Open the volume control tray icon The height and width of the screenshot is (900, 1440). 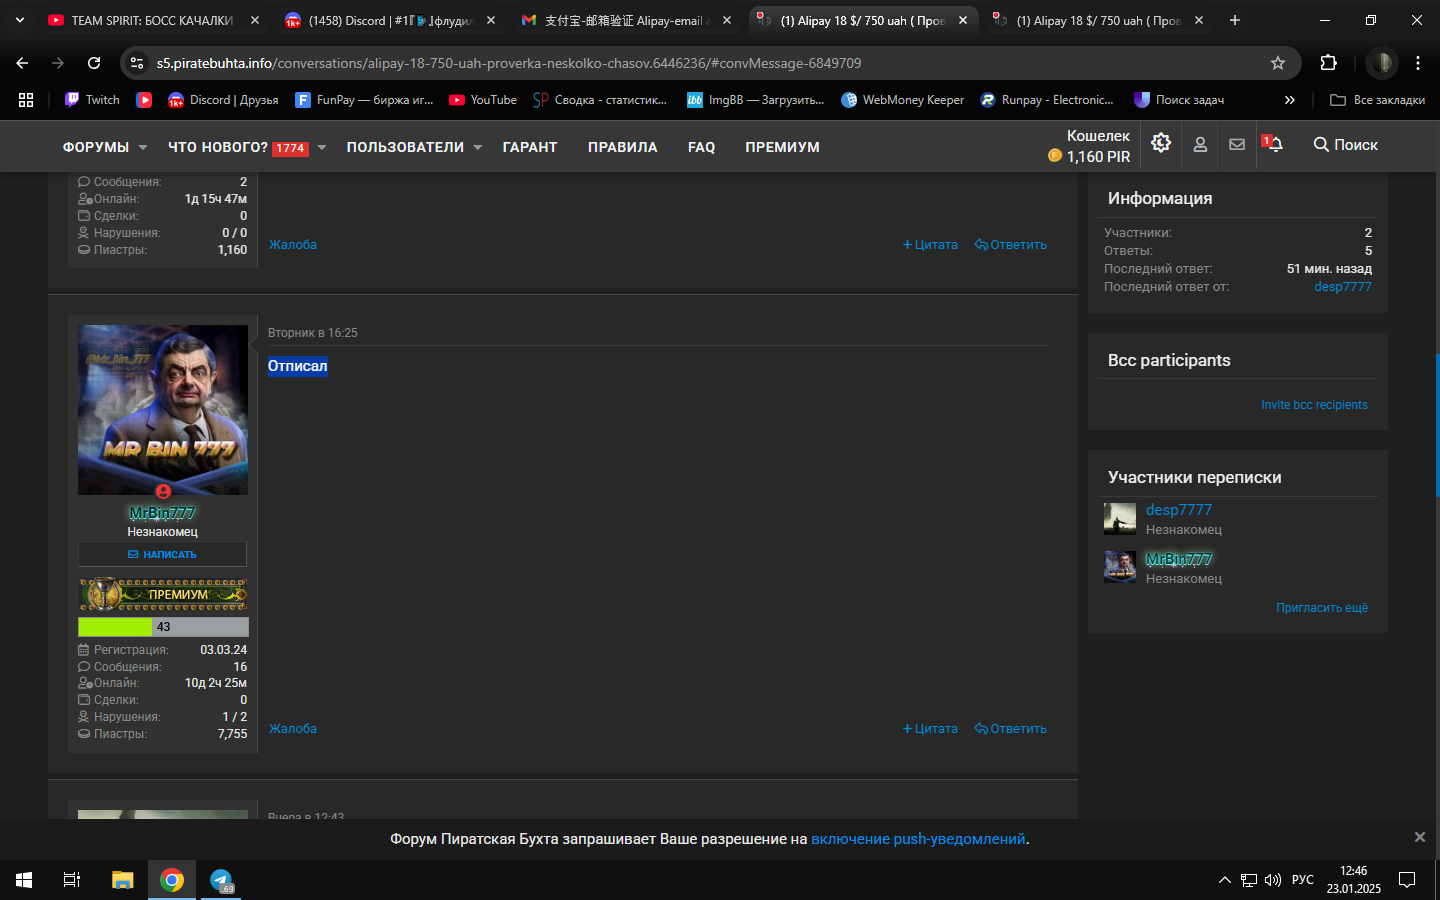(x=1272, y=880)
